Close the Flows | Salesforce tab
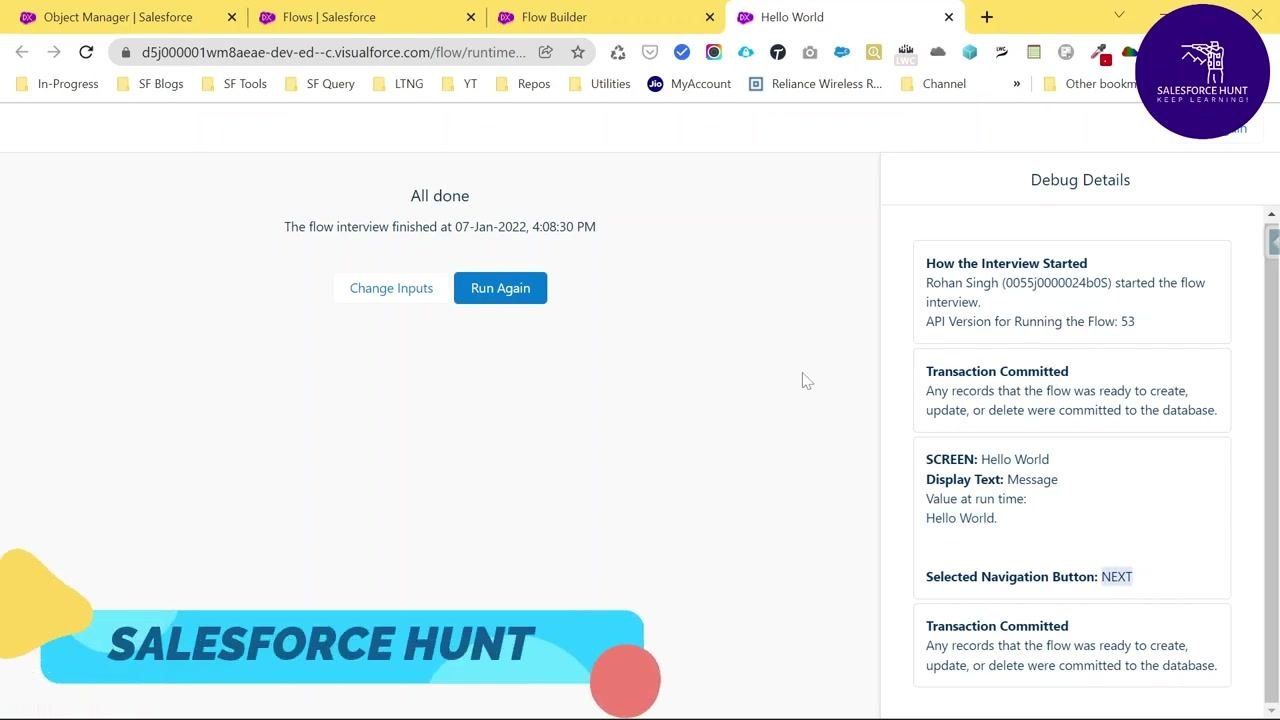Viewport: 1280px width, 720px height. (x=472, y=17)
